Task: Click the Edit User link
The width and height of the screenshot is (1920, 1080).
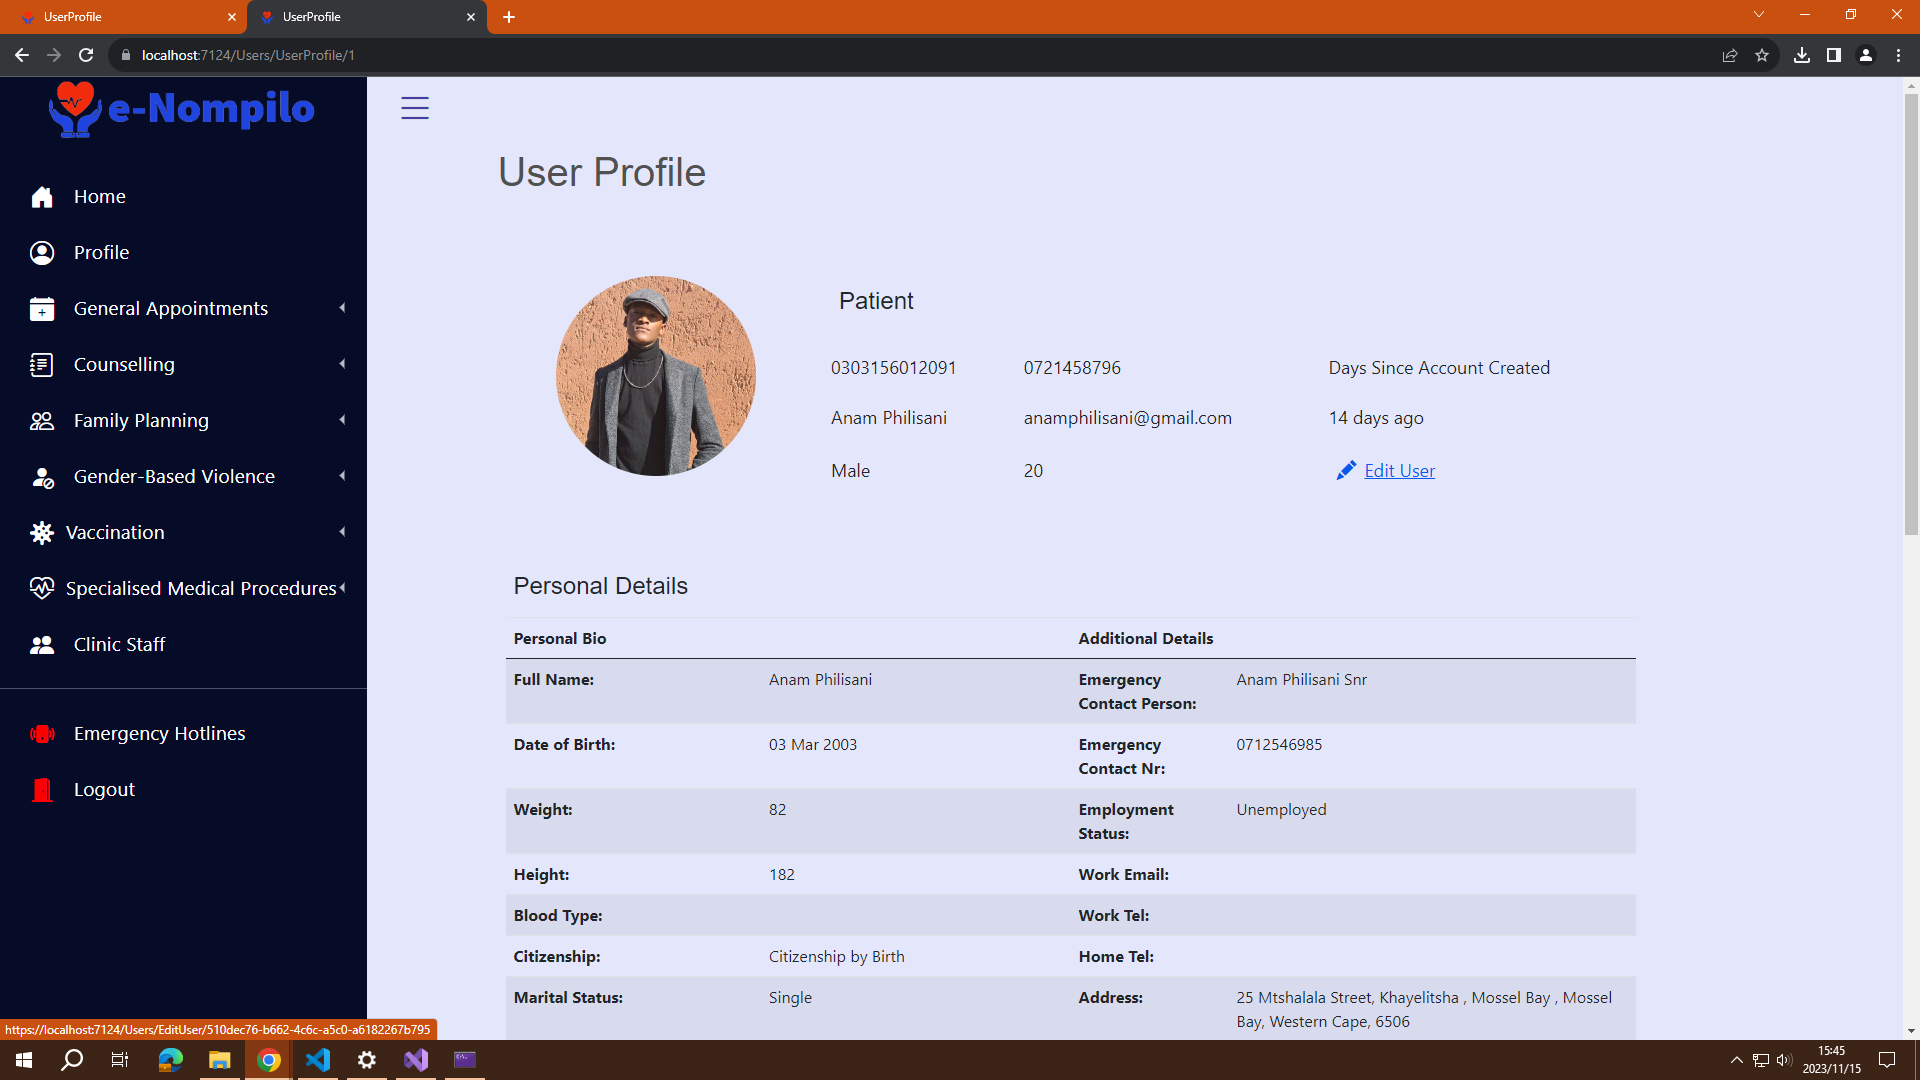Action: click(x=1399, y=471)
